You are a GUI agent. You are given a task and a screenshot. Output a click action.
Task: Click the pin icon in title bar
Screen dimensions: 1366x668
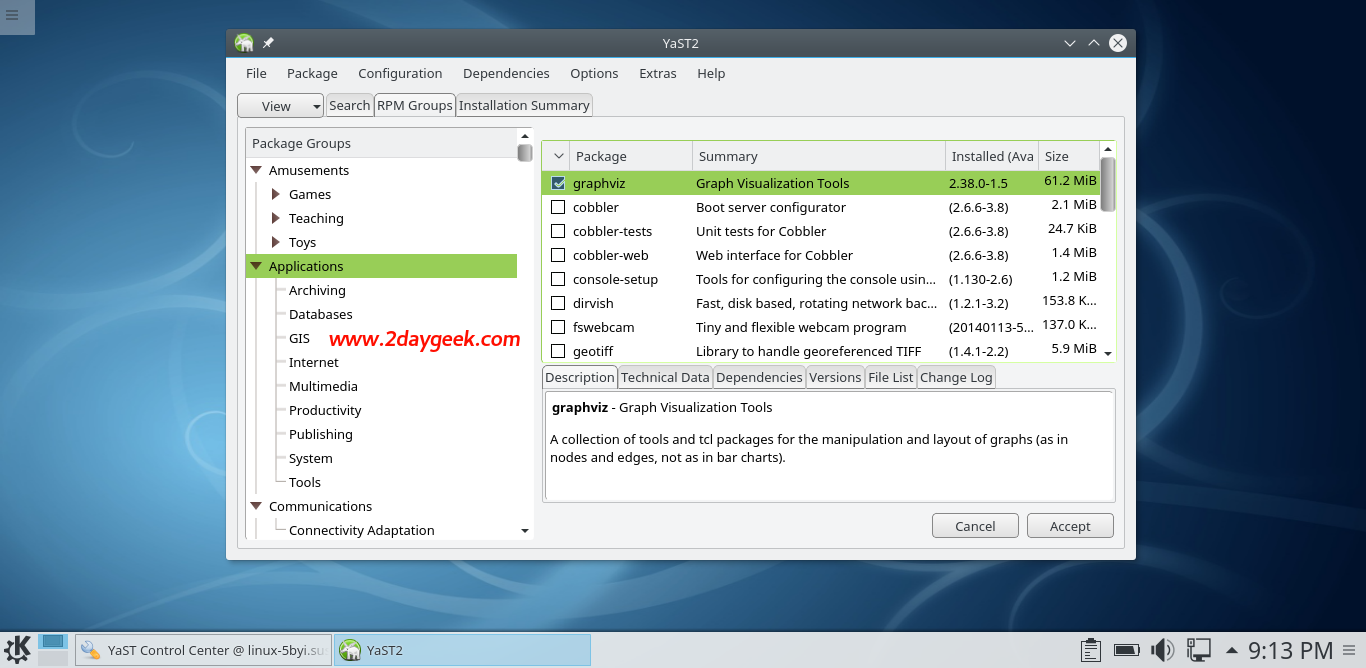(x=268, y=43)
